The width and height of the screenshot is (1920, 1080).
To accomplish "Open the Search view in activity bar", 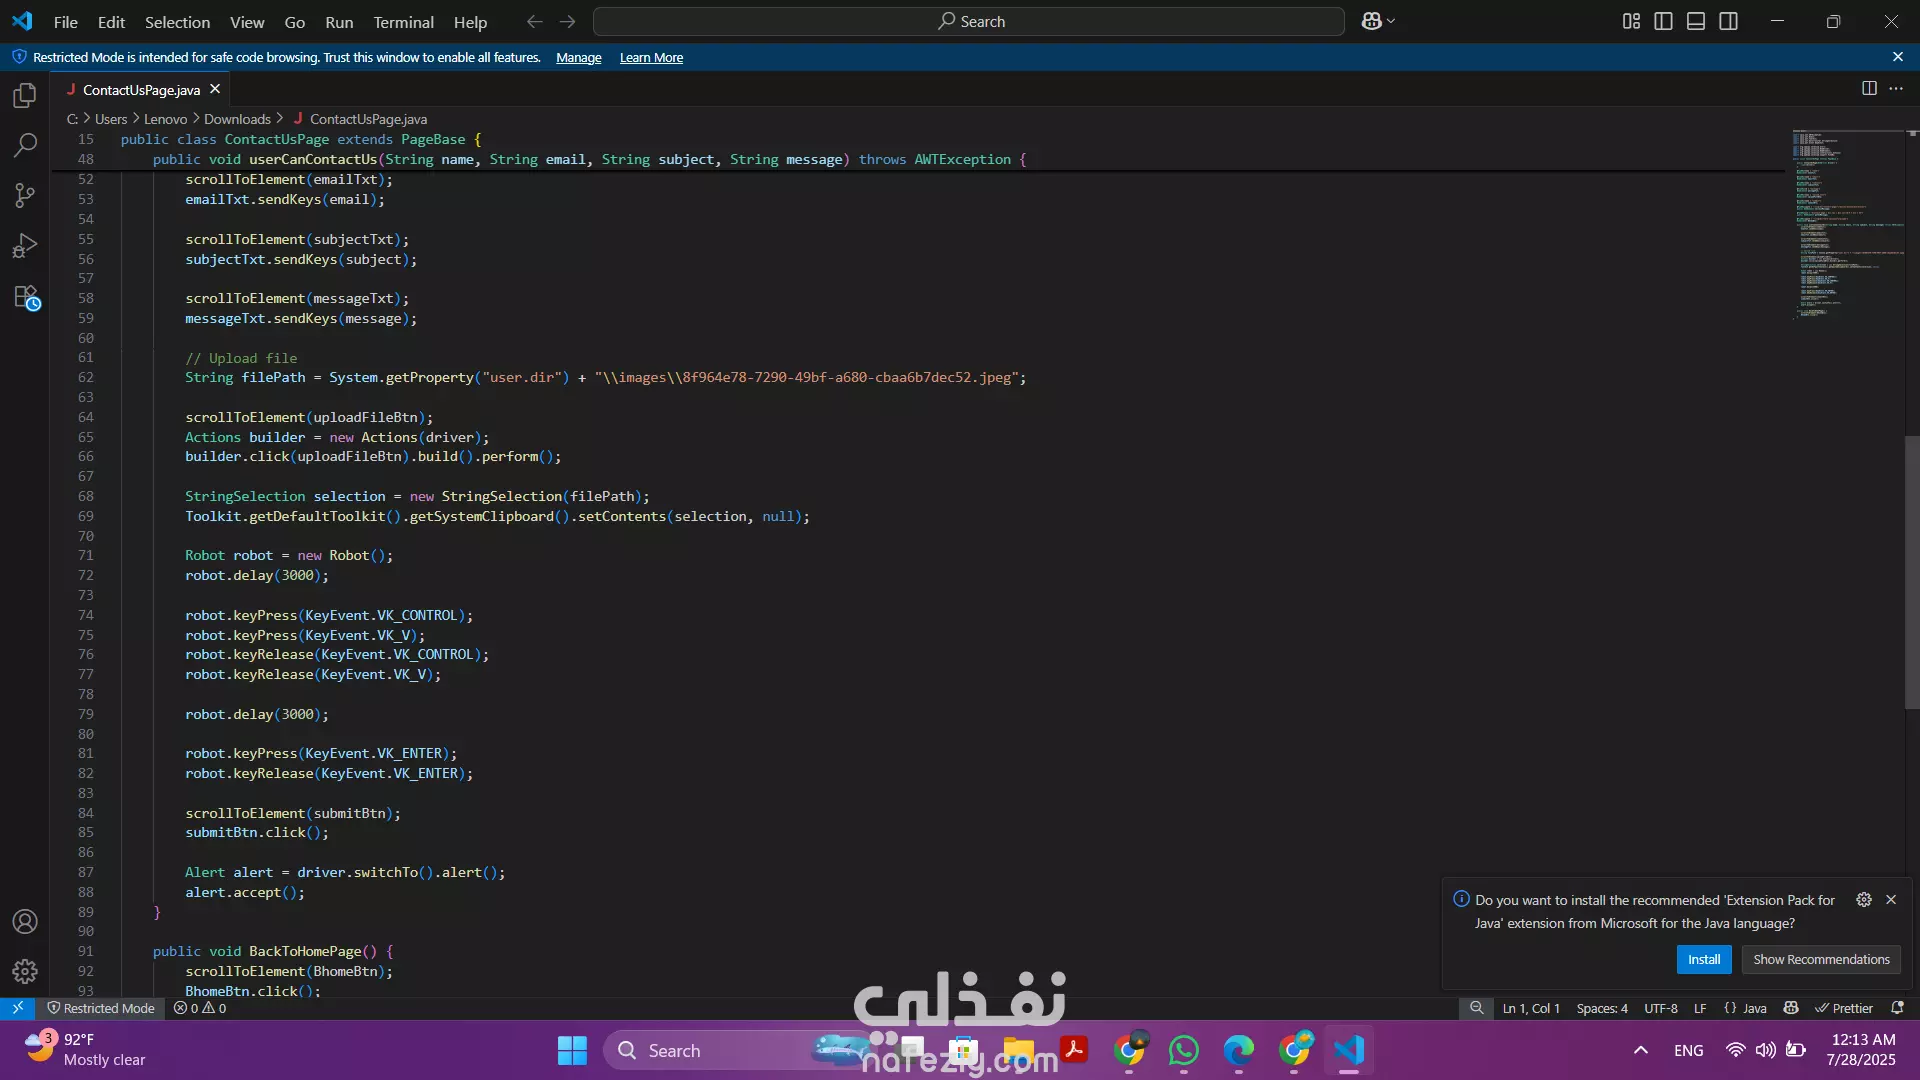I will [25, 146].
